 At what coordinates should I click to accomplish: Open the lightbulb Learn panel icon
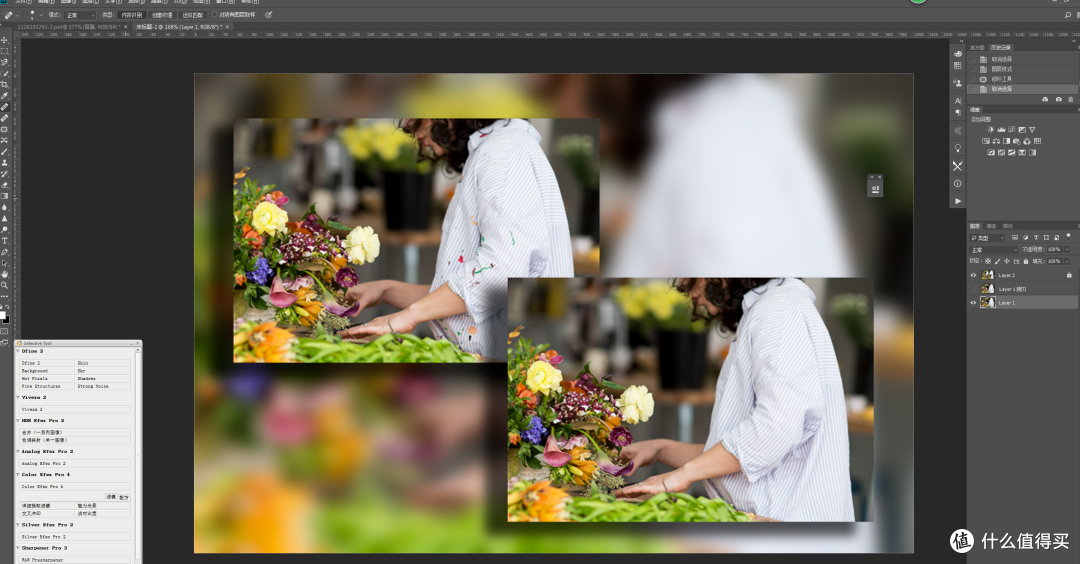pyautogui.click(x=957, y=148)
